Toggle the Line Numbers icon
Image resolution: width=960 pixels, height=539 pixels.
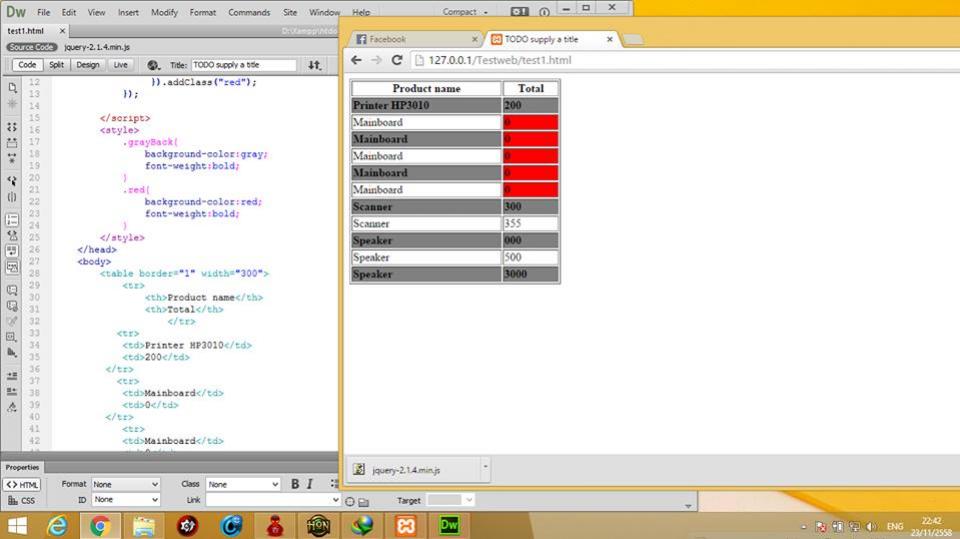(x=12, y=219)
